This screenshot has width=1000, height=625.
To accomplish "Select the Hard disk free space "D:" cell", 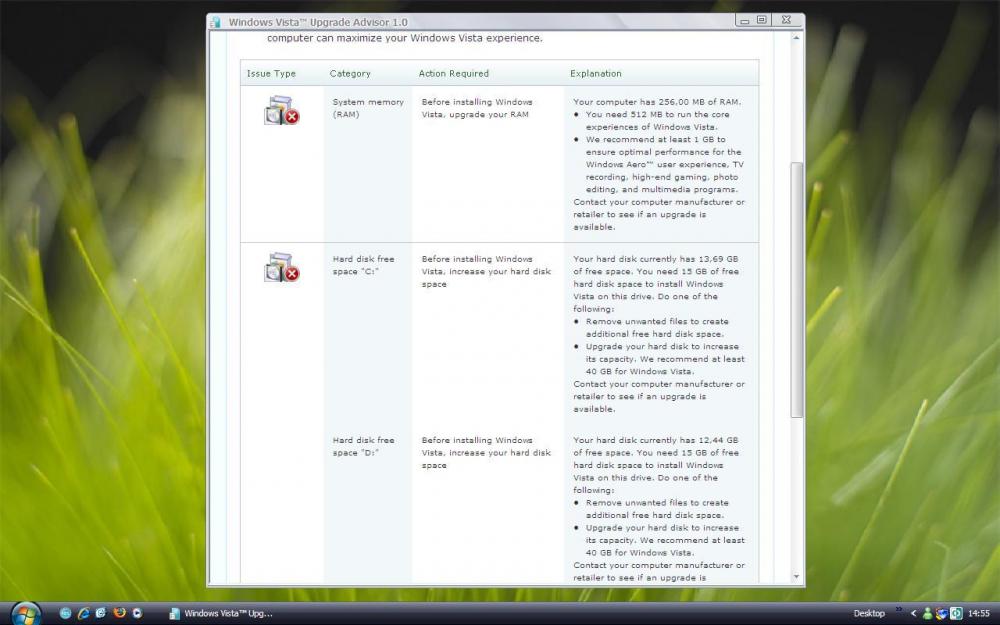I will click(x=364, y=446).
